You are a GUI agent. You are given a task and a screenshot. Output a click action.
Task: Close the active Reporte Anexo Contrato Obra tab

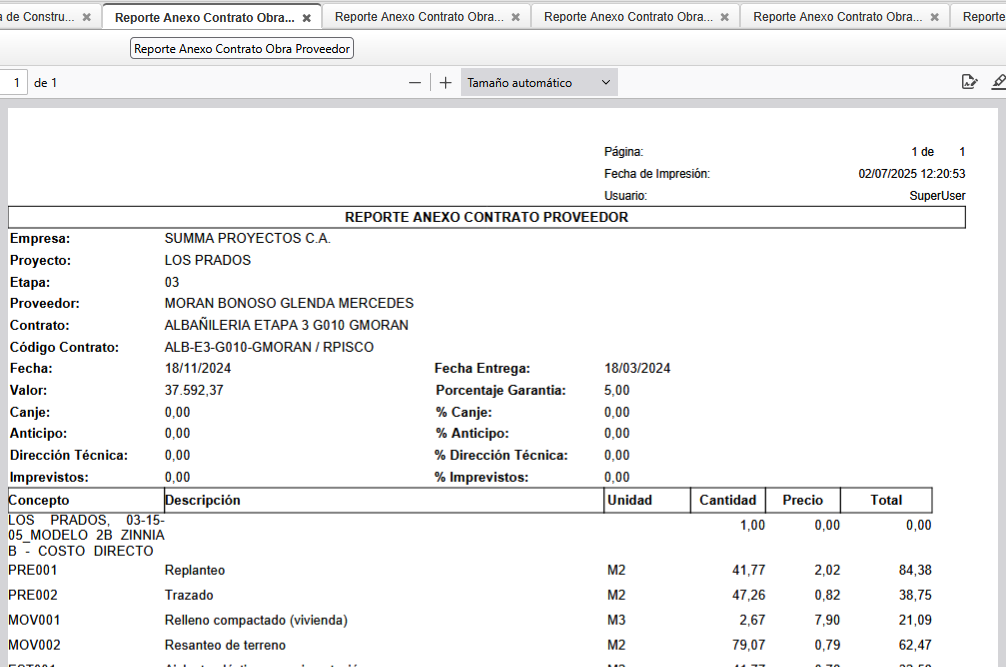coord(306,18)
